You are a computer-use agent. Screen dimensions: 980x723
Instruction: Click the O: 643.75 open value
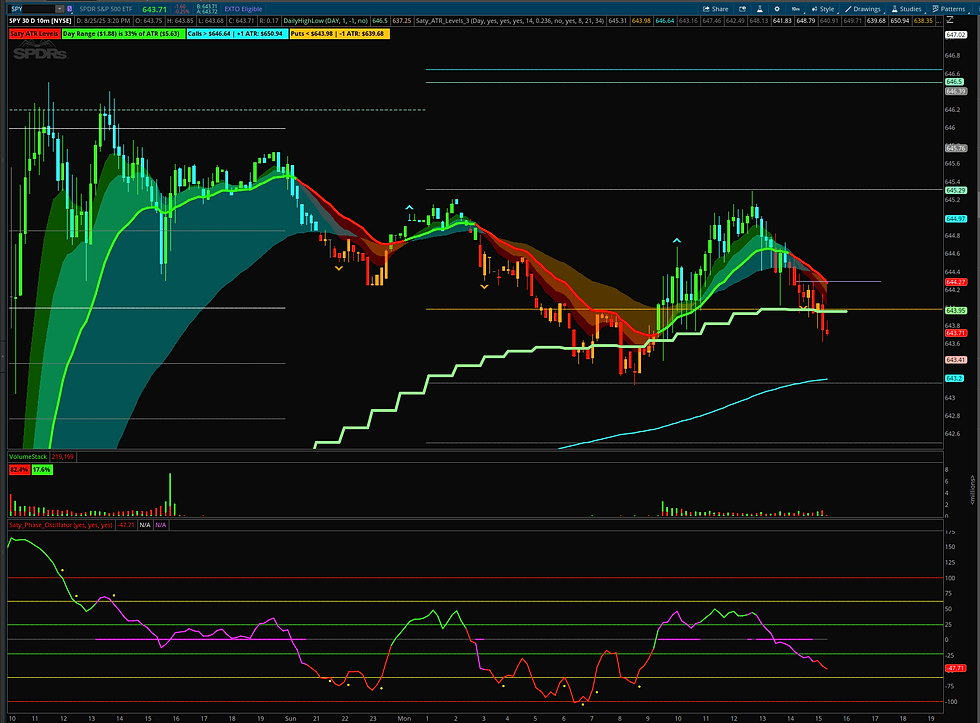pos(149,21)
